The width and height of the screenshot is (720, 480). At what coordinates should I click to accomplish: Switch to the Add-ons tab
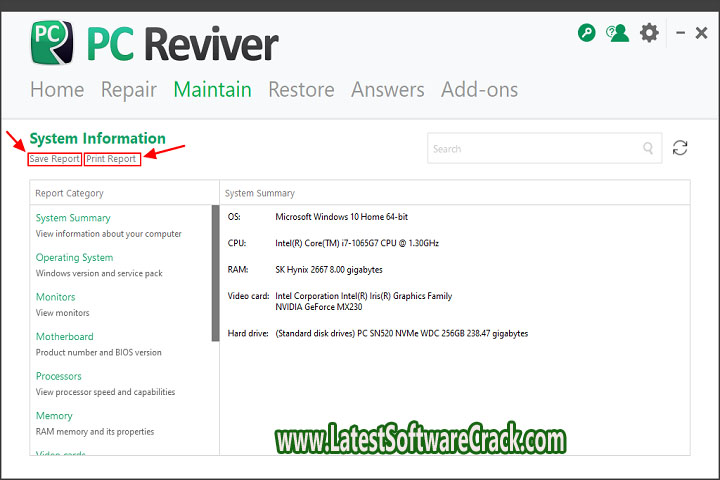pos(479,90)
